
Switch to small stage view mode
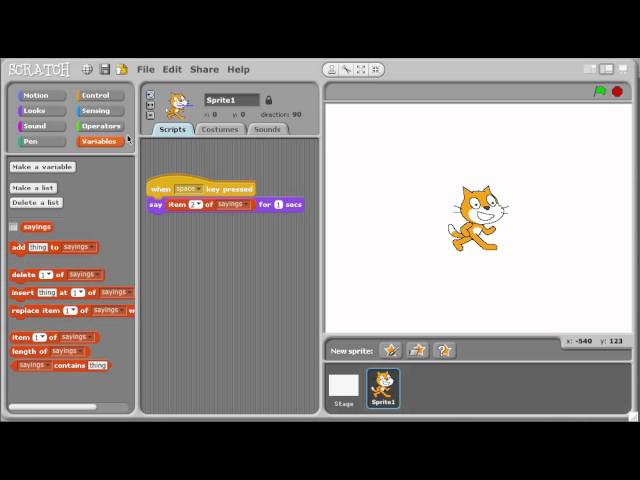click(x=590, y=69)
